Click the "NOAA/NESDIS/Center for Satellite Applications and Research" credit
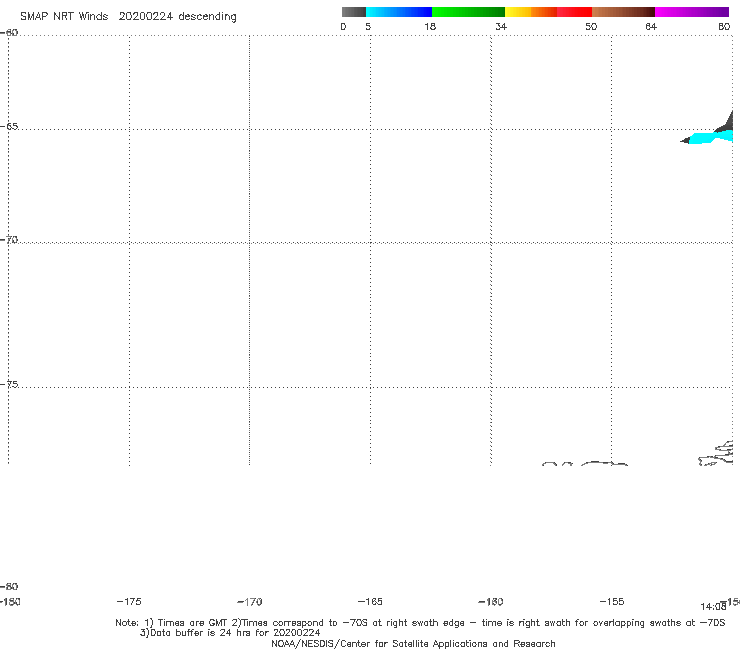The height and width of the screenshot is (650, 740). pyautogui.click(x=413, y=643)
